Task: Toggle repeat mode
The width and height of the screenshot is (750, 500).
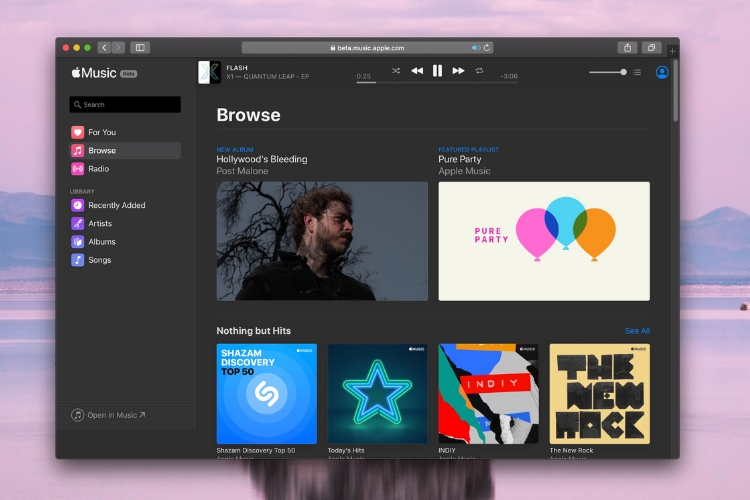Action: [x=479, y=71]
